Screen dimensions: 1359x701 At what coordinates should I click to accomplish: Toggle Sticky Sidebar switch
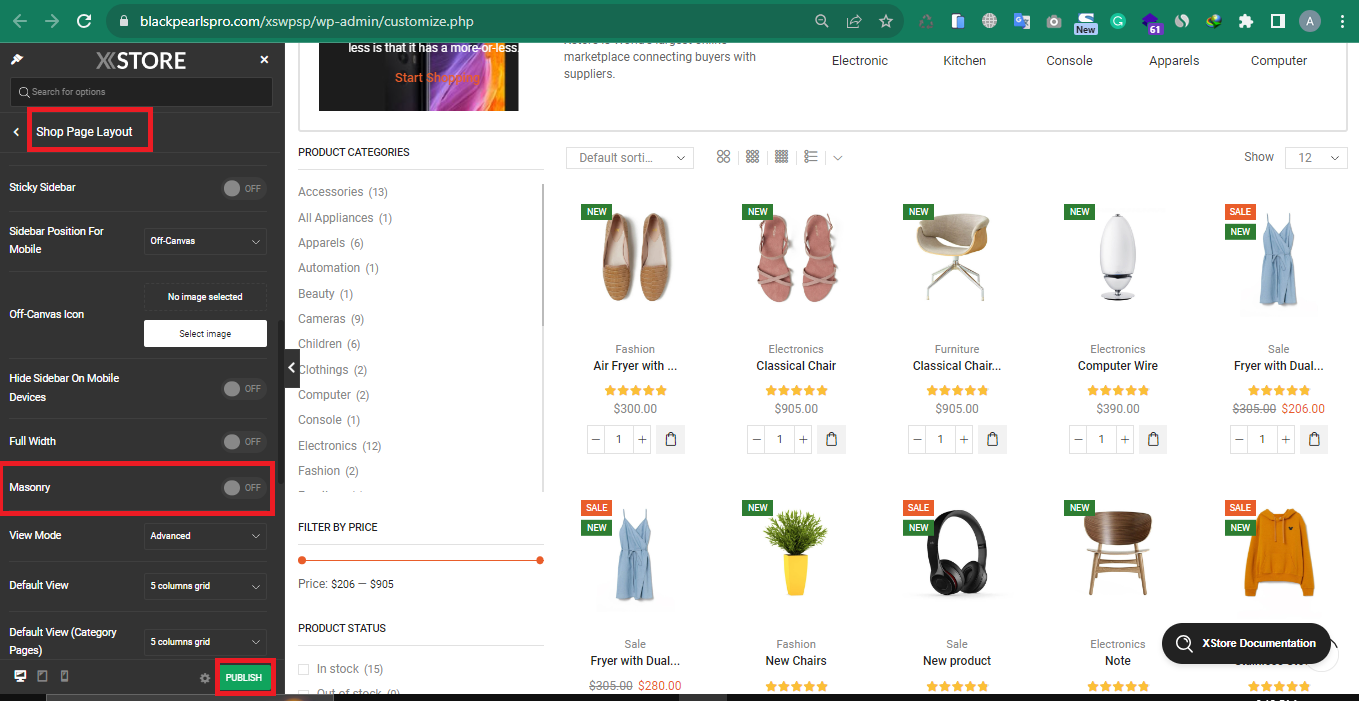point(243,188)
